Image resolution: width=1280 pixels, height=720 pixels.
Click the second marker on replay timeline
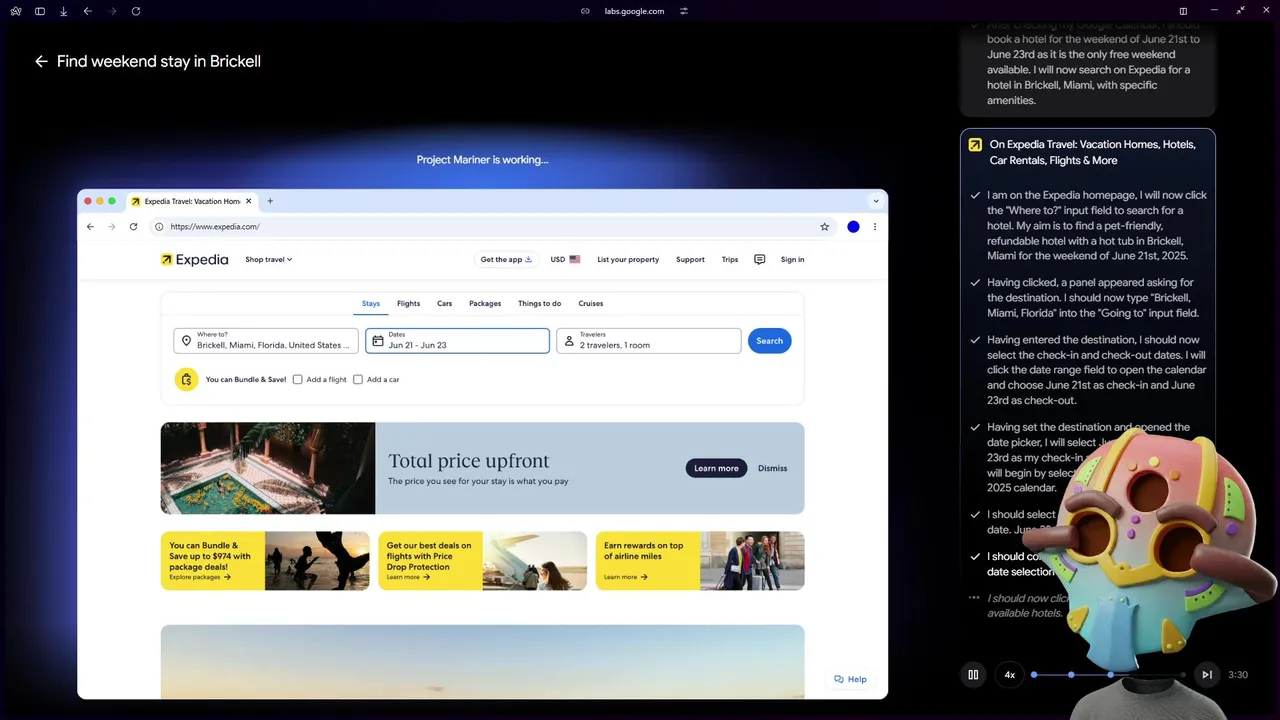(1071, 675)
